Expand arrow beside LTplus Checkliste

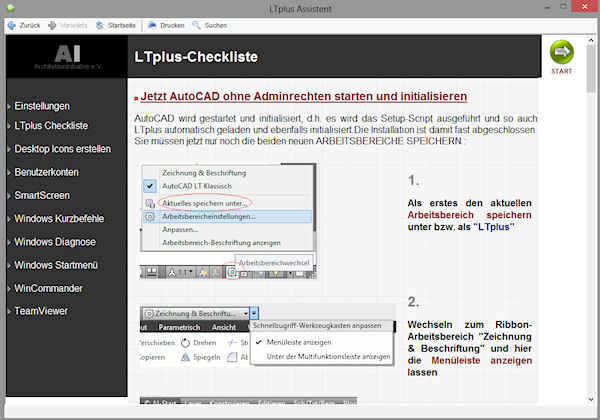tap(9, 126)
